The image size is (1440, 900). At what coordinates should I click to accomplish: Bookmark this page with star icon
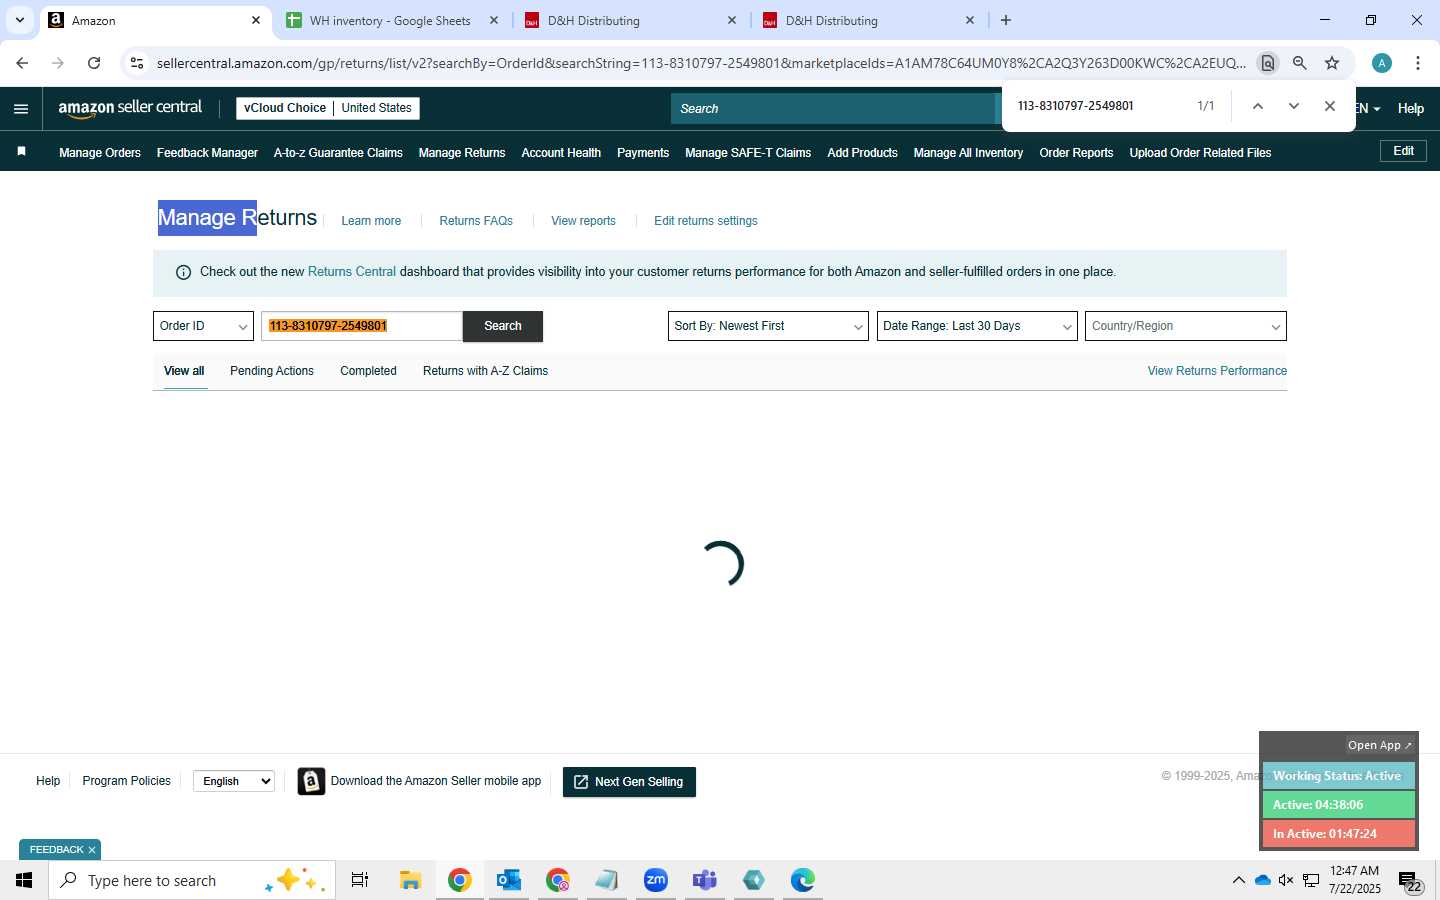(x=1332, y=63)
